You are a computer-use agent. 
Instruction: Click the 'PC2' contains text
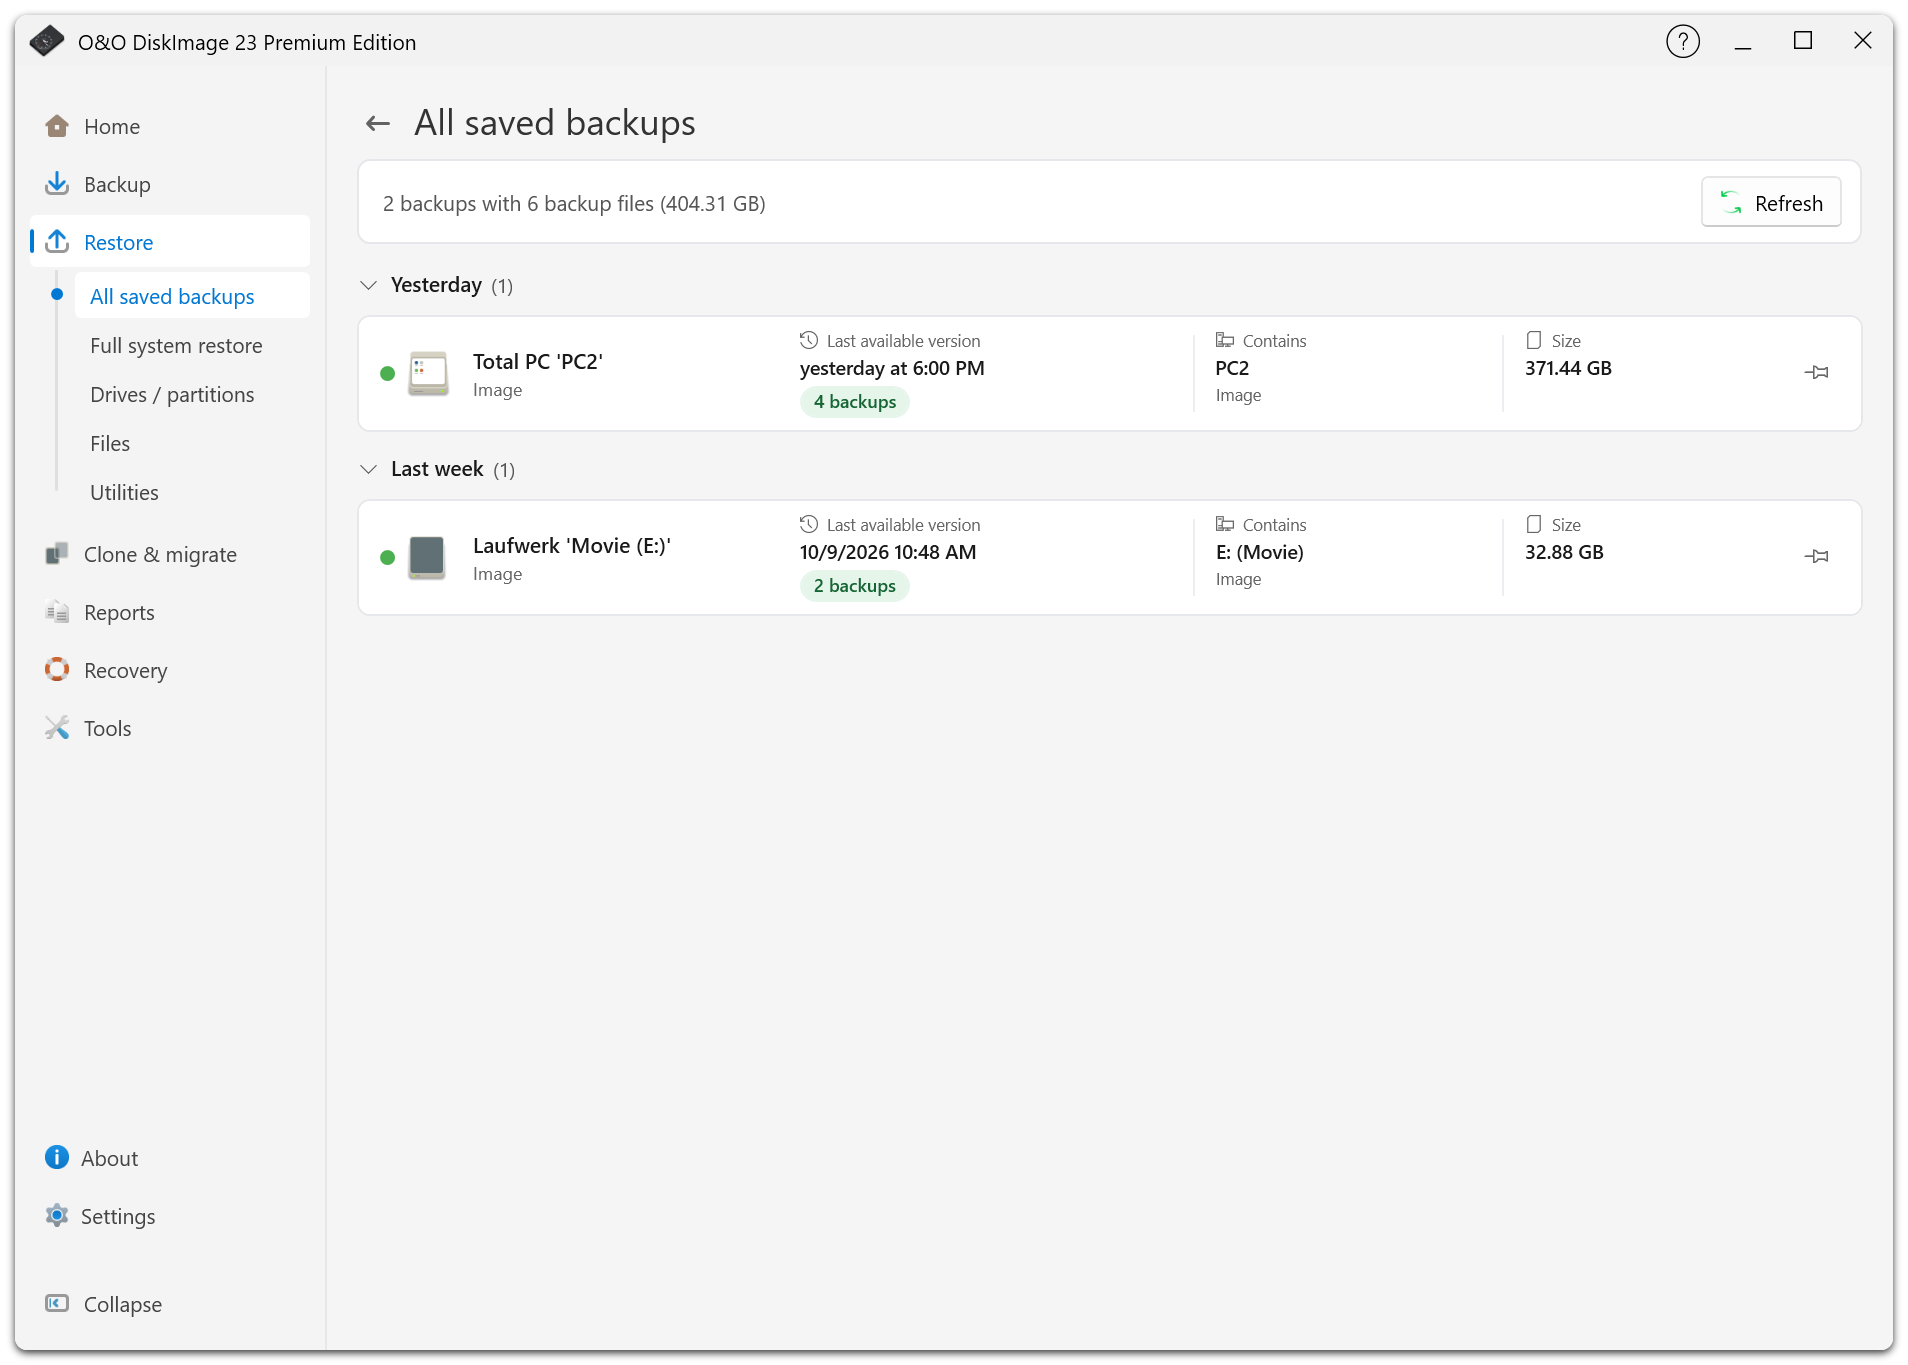pyautogui.click(x=1232, y=368)
